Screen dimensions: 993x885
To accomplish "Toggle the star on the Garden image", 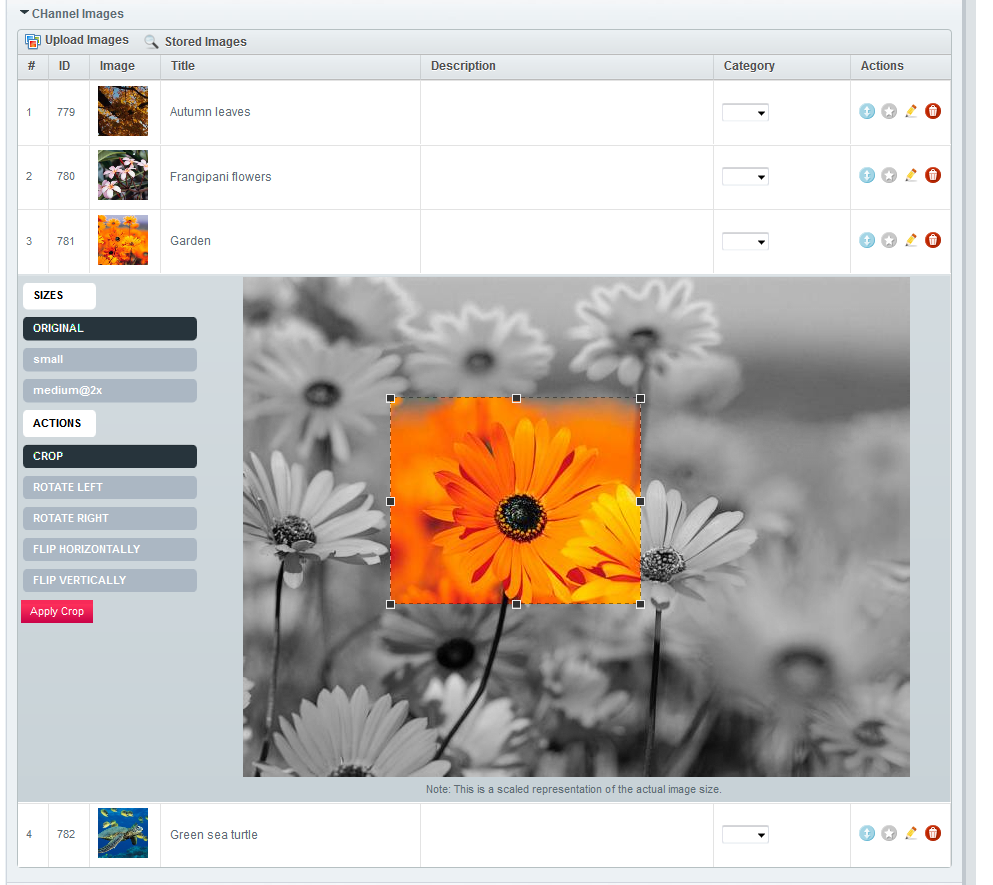I will pos(889,240).
